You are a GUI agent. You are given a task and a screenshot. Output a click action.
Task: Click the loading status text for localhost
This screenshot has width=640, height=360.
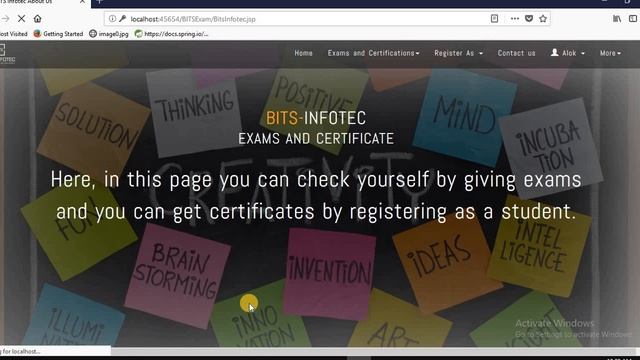click(20, 351)
